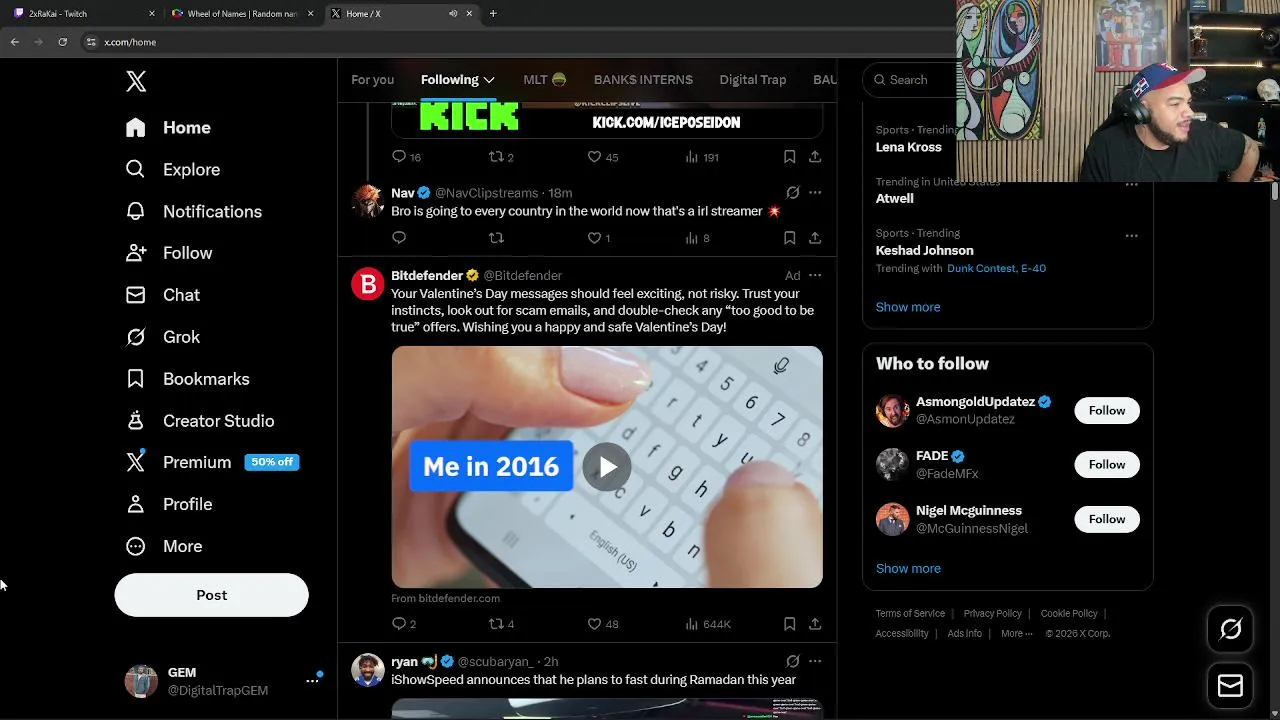Switch to For you tab
This screenshot has width=1280, height=720.
coord(372,80)
